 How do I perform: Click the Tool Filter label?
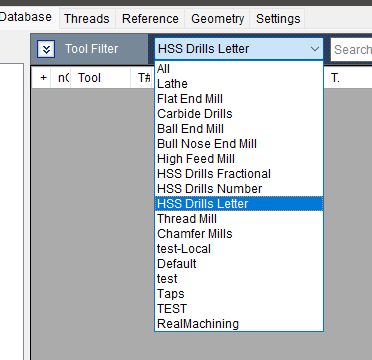coord(91,49)
